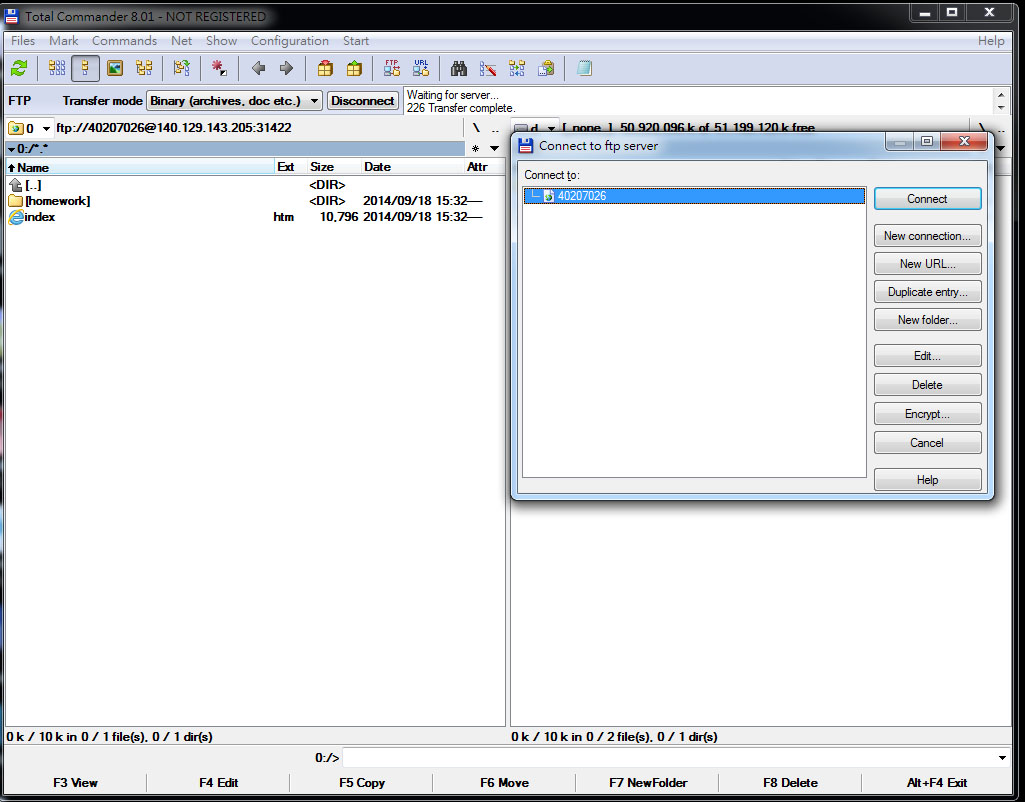Click the FTP log scroll down arrow

point(1001,108)
